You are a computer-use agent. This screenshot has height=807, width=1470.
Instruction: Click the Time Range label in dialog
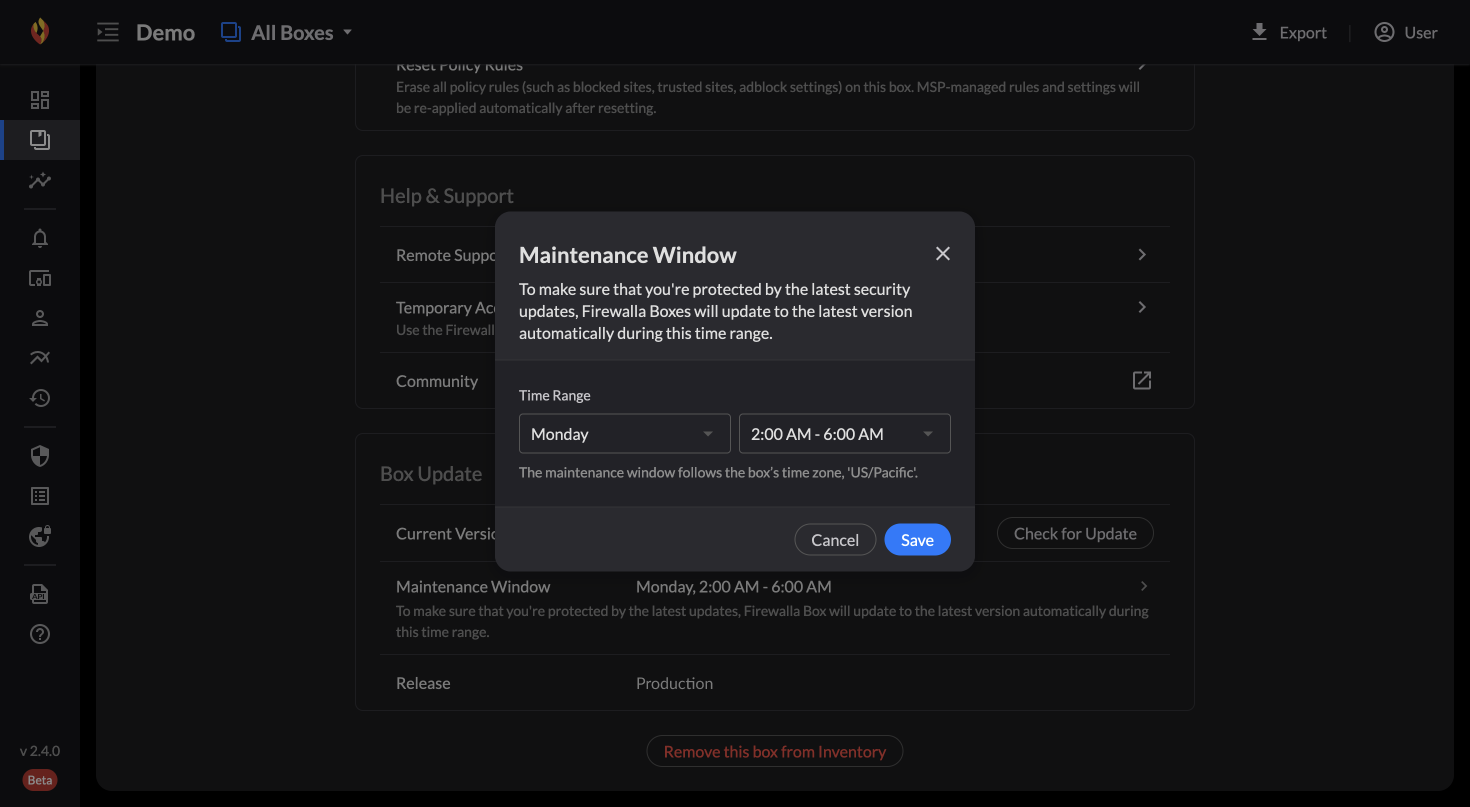[555, 395]
